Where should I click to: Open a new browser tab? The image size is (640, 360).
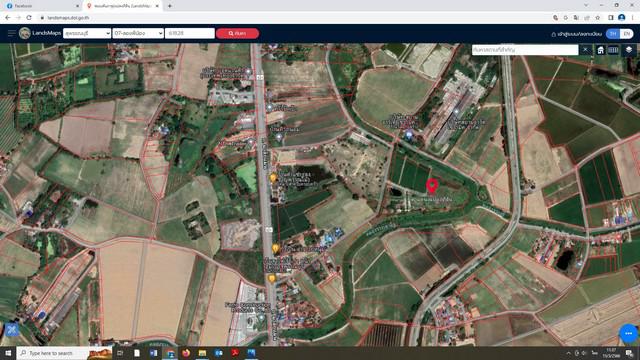click(x=170, y=6)
